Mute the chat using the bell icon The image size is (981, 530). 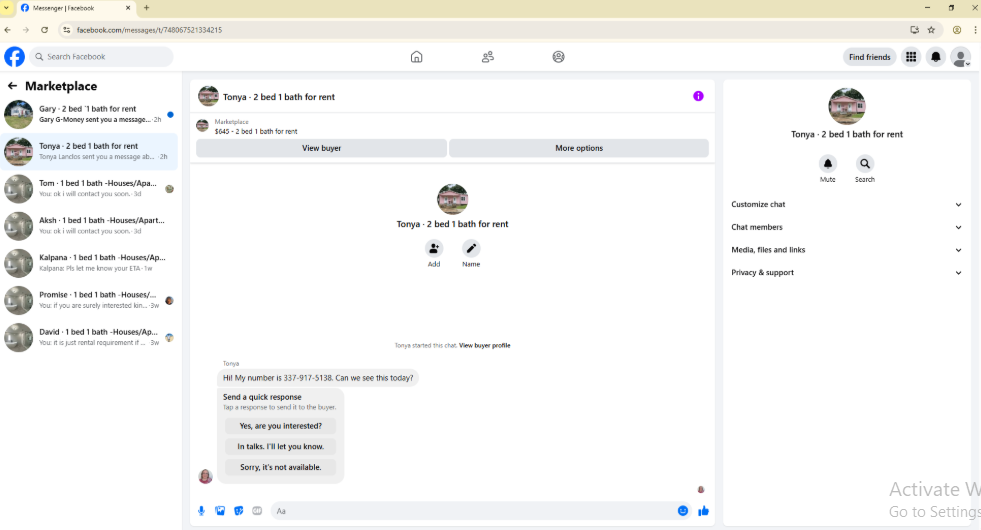828,163
